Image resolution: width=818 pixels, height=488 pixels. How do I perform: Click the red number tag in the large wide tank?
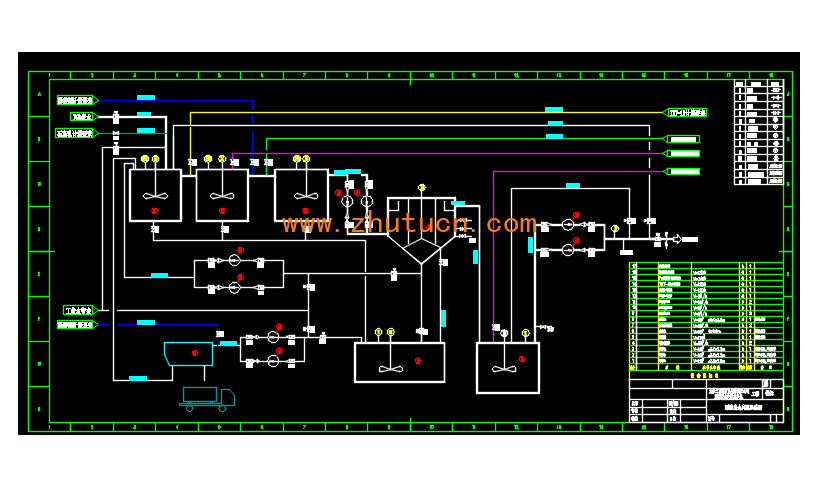(418, 360)
